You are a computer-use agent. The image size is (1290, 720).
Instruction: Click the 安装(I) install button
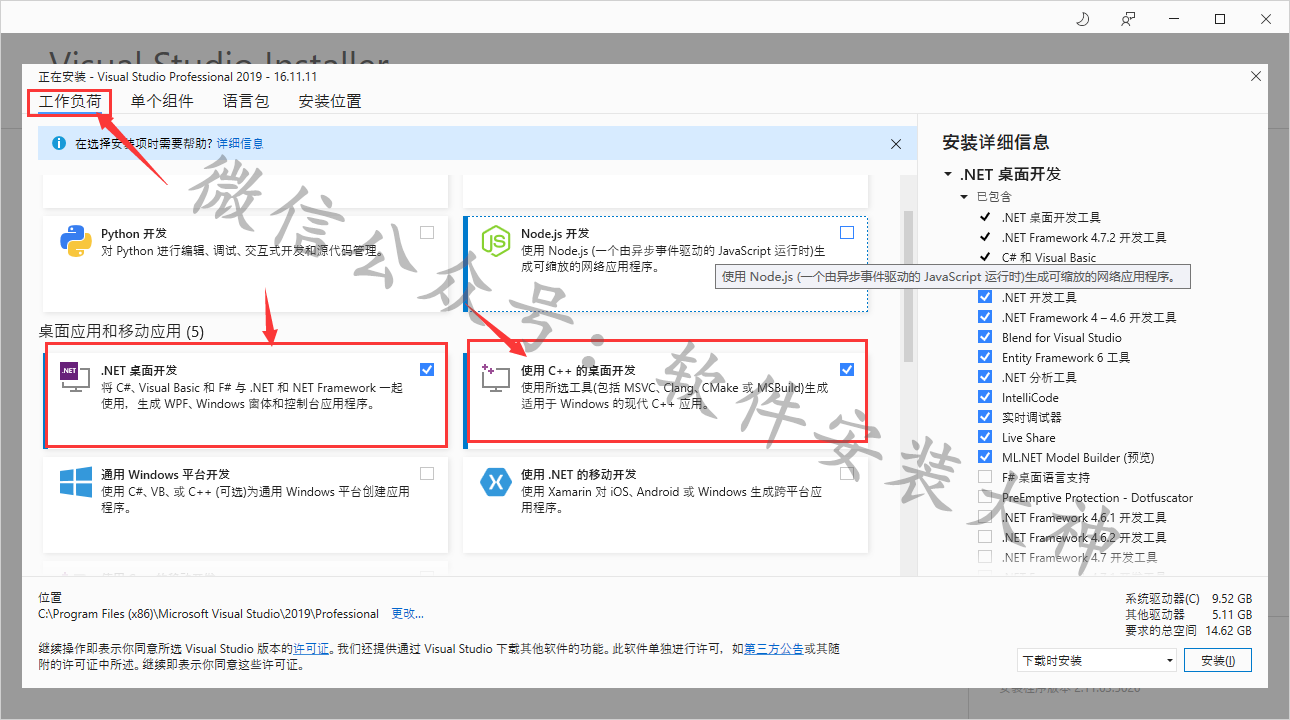point(1218,660)
